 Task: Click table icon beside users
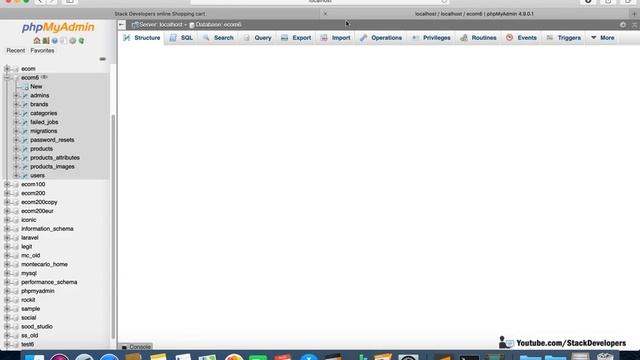tap(25, 176)
